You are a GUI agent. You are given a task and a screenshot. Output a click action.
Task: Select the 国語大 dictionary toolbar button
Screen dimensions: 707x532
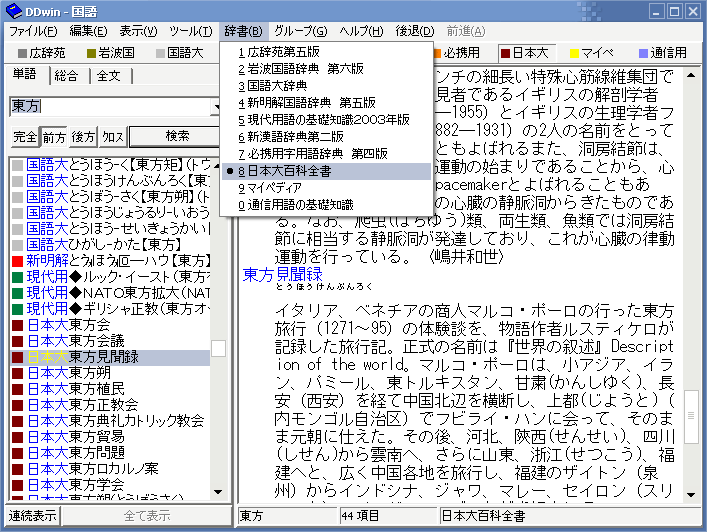pos(179,53)
